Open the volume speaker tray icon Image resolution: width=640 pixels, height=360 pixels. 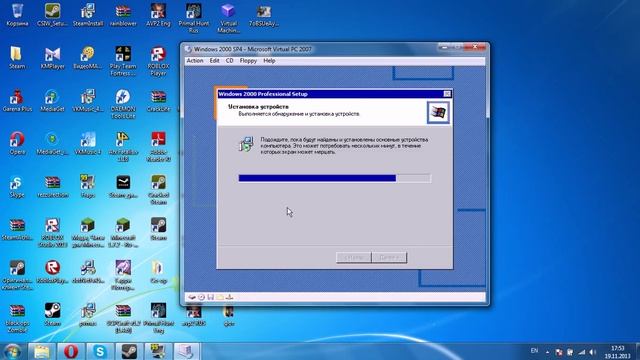[593, 352]
